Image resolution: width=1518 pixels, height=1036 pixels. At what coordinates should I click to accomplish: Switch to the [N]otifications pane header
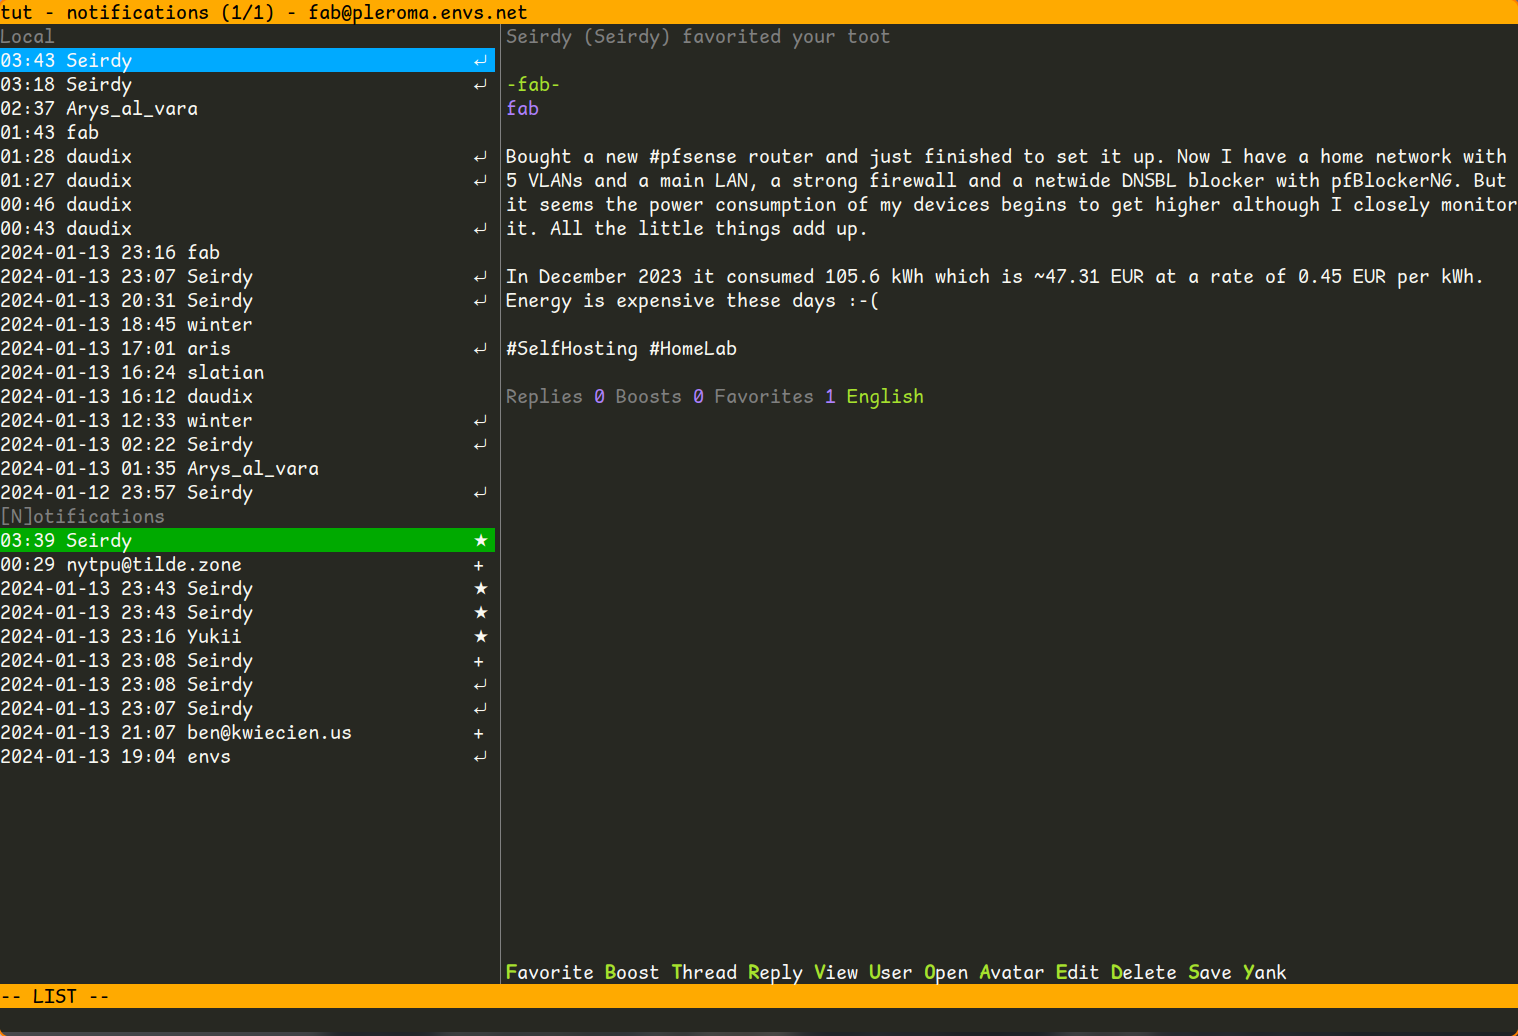82,516
